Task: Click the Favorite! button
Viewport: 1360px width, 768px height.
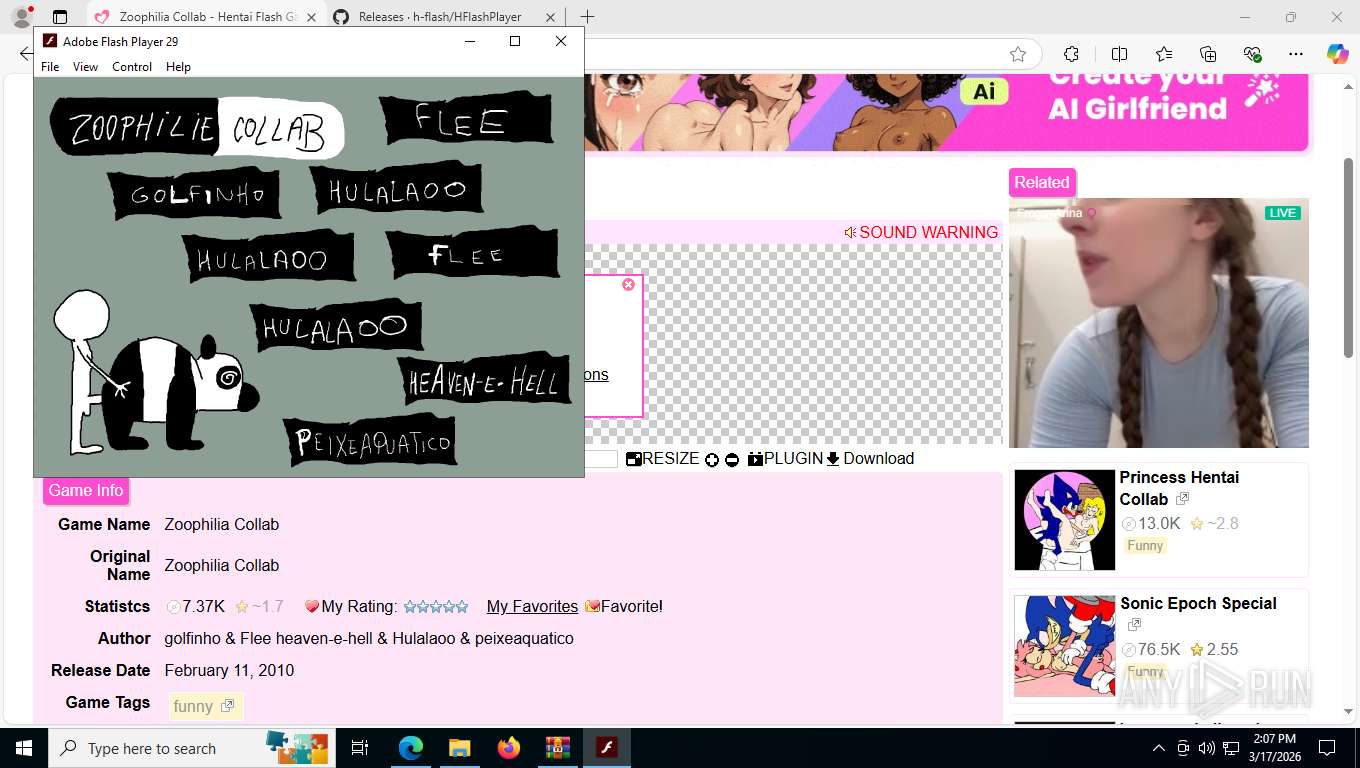Action: [624, 607]
